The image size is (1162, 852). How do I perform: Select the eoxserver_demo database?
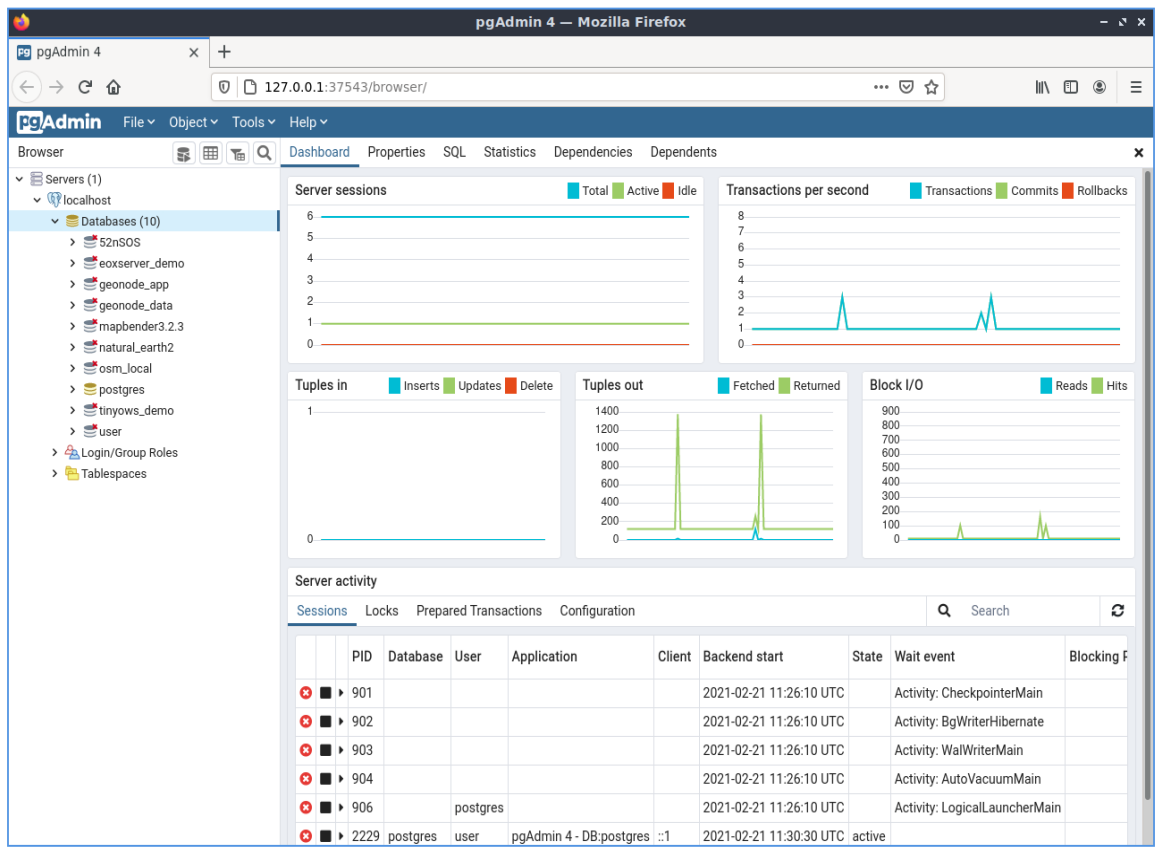point(142,264)
